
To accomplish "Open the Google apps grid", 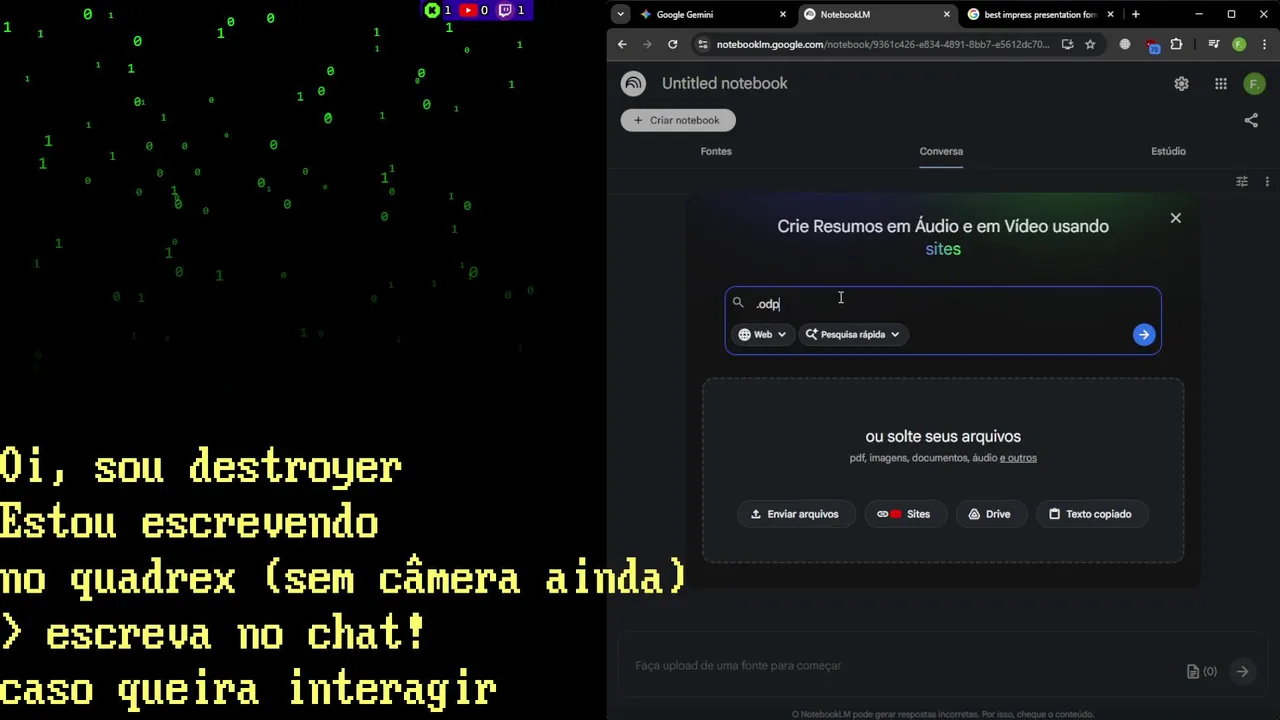I will (x=1221, y=84).
